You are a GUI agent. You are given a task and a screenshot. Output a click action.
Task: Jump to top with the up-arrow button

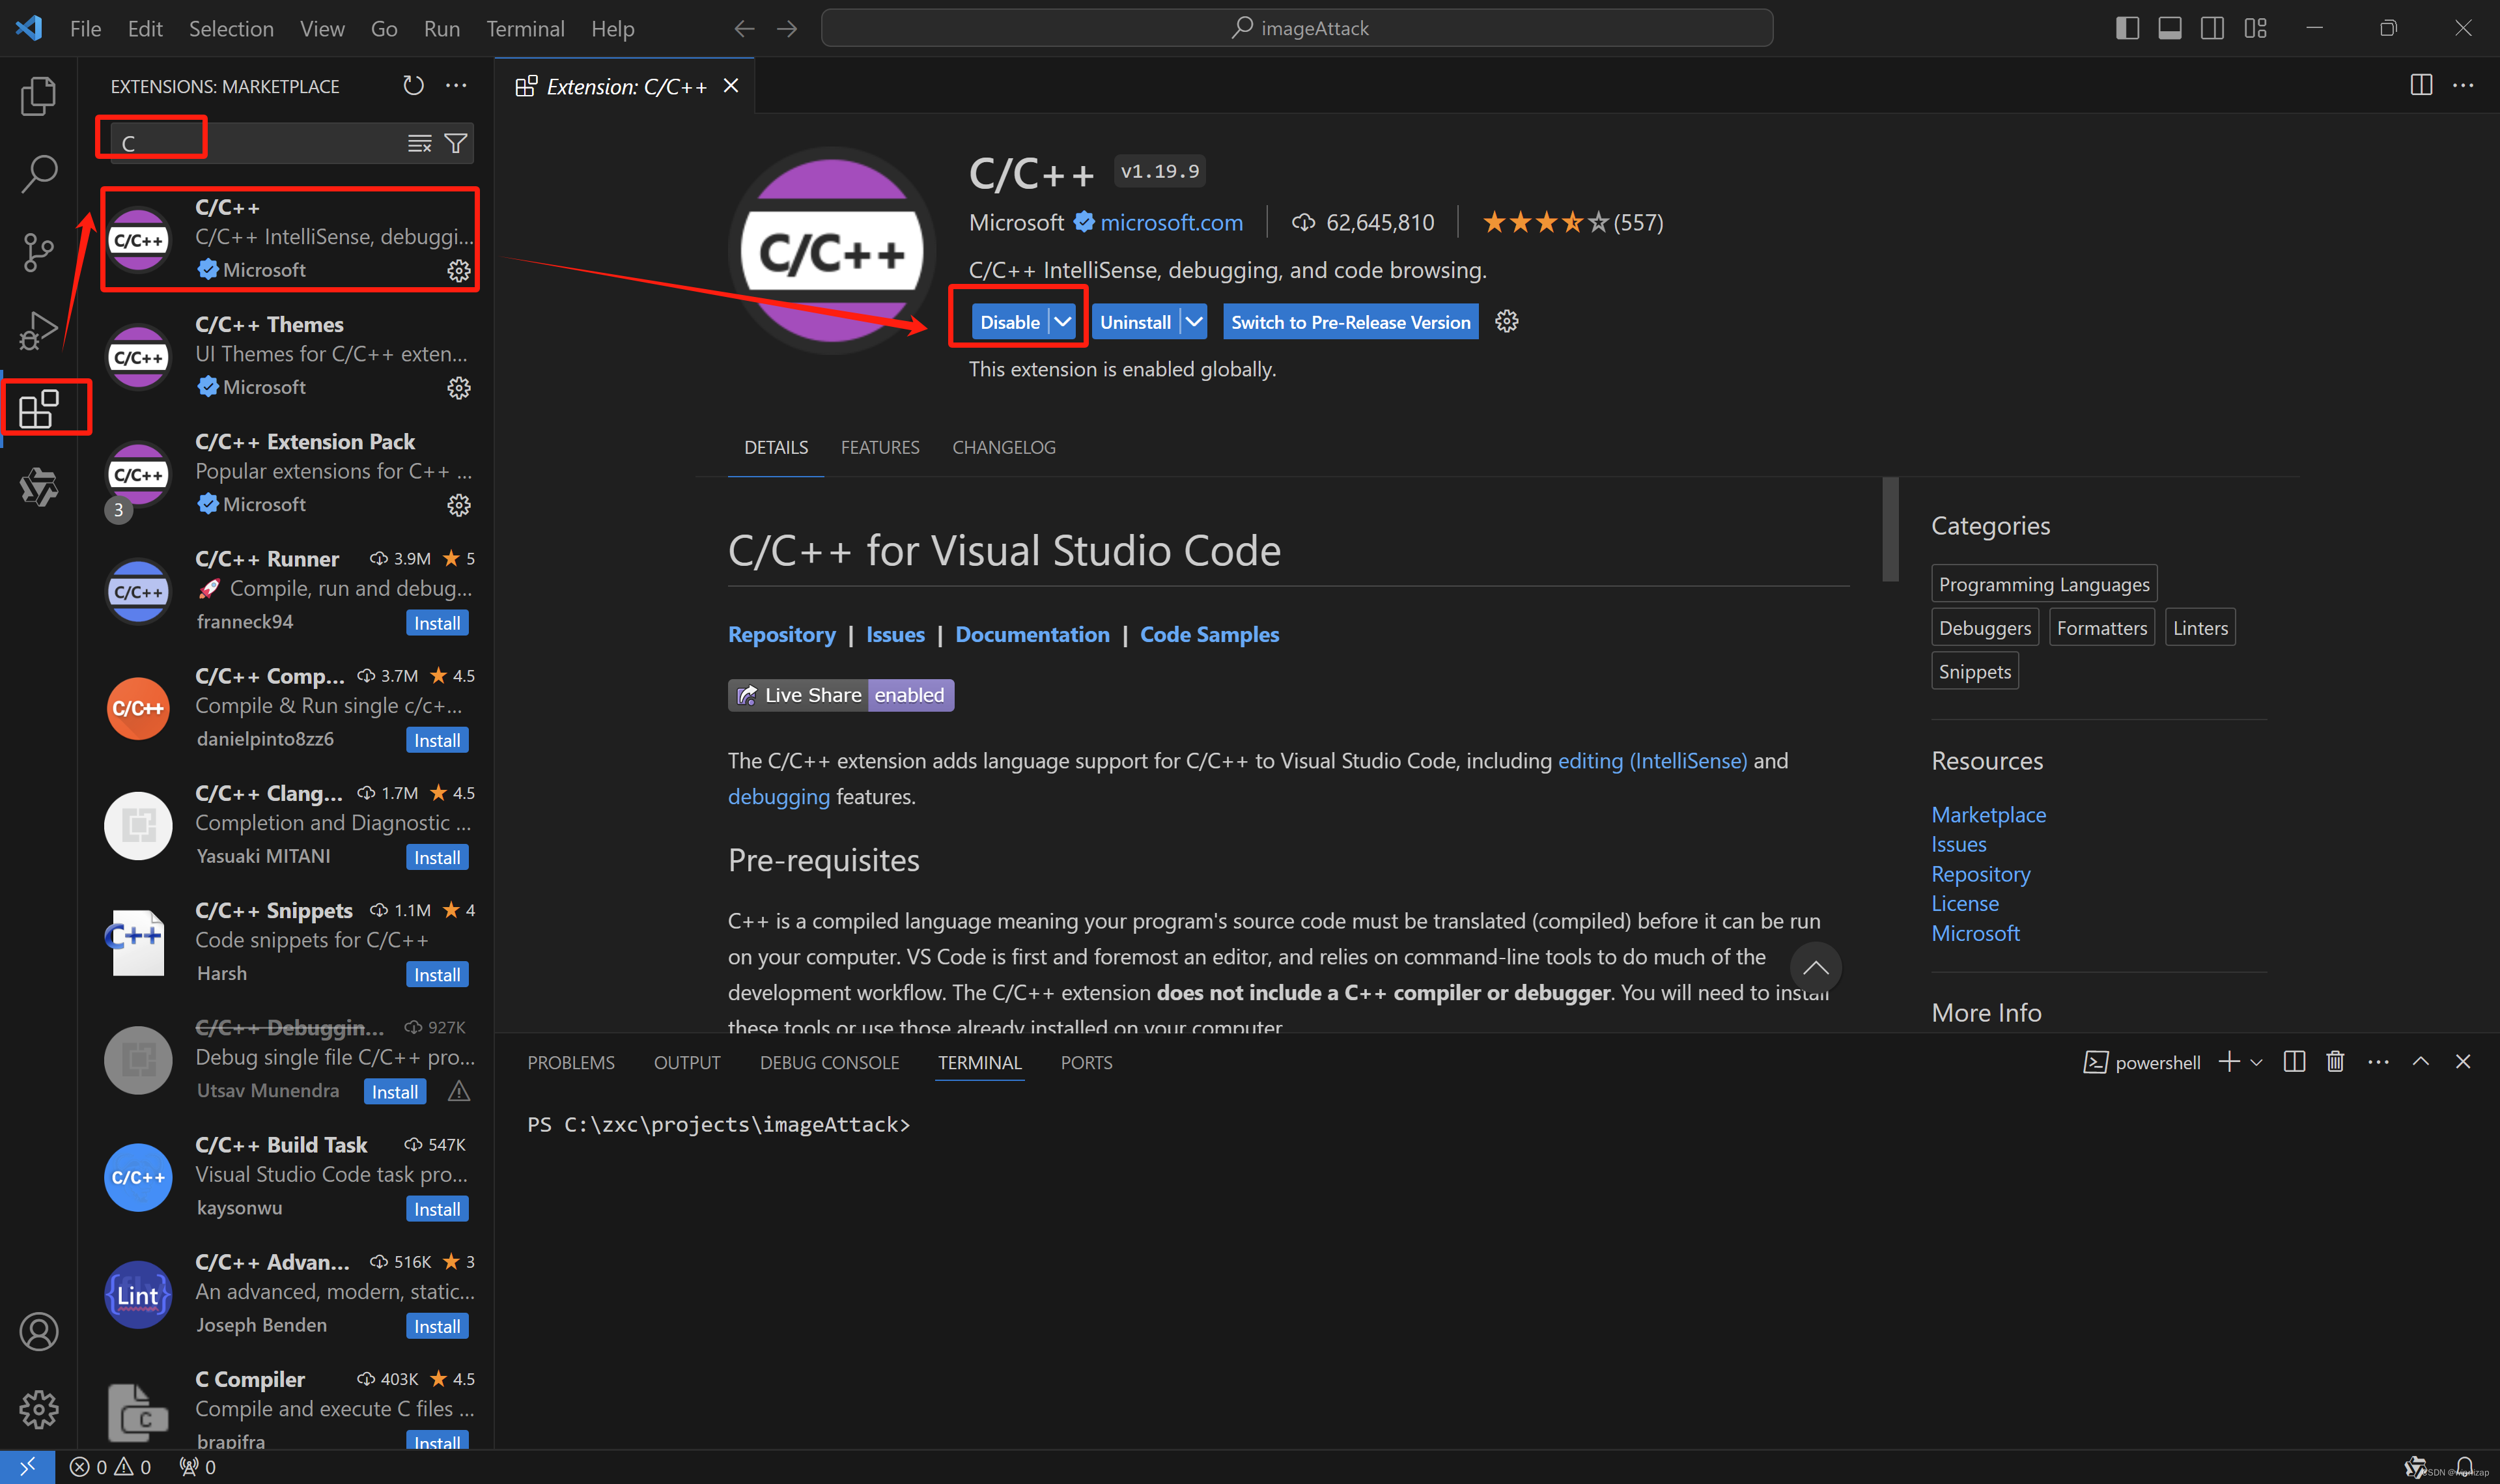[x=1815, y=967]
